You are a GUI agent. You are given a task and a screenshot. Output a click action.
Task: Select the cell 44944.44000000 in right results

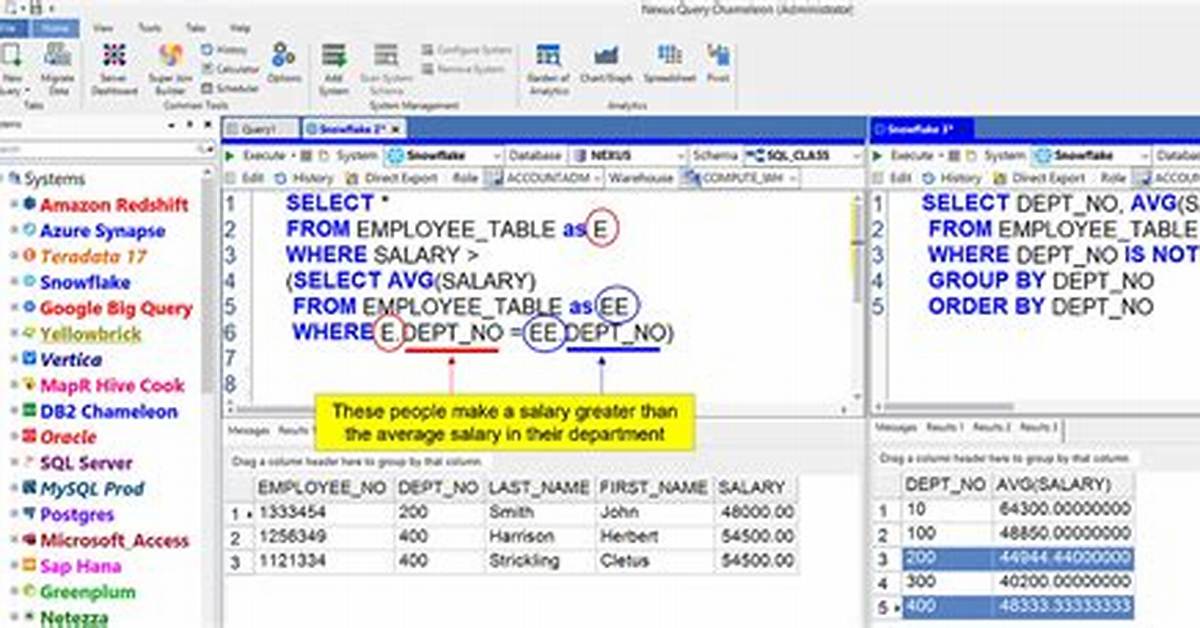1064,558
